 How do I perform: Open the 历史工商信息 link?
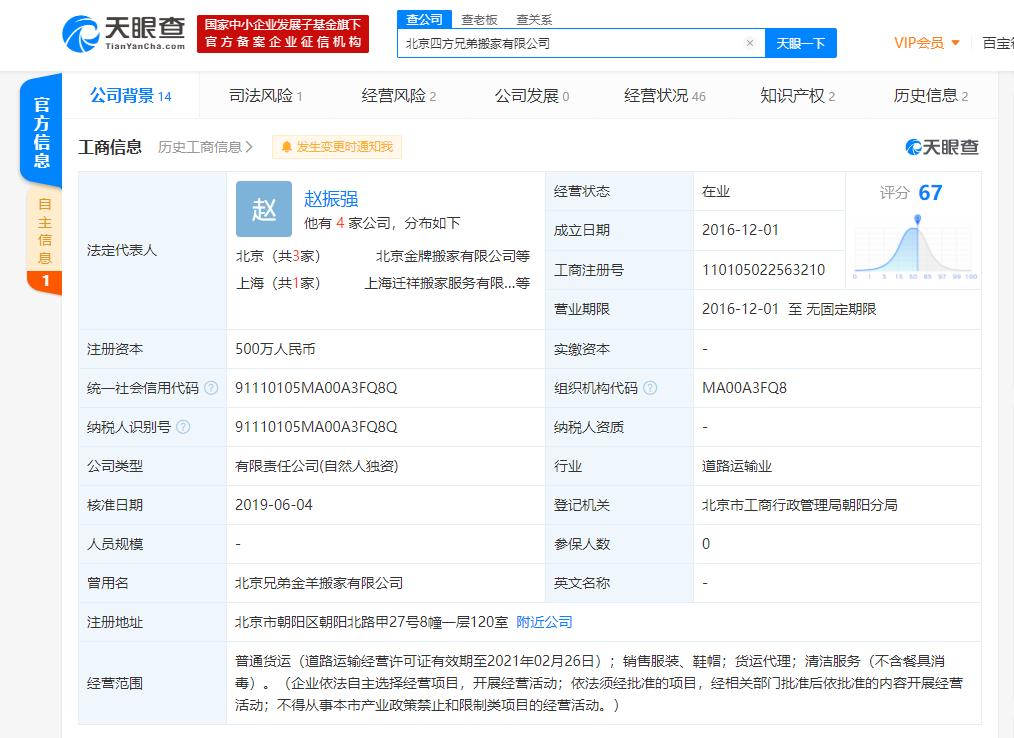pos(205,147)
